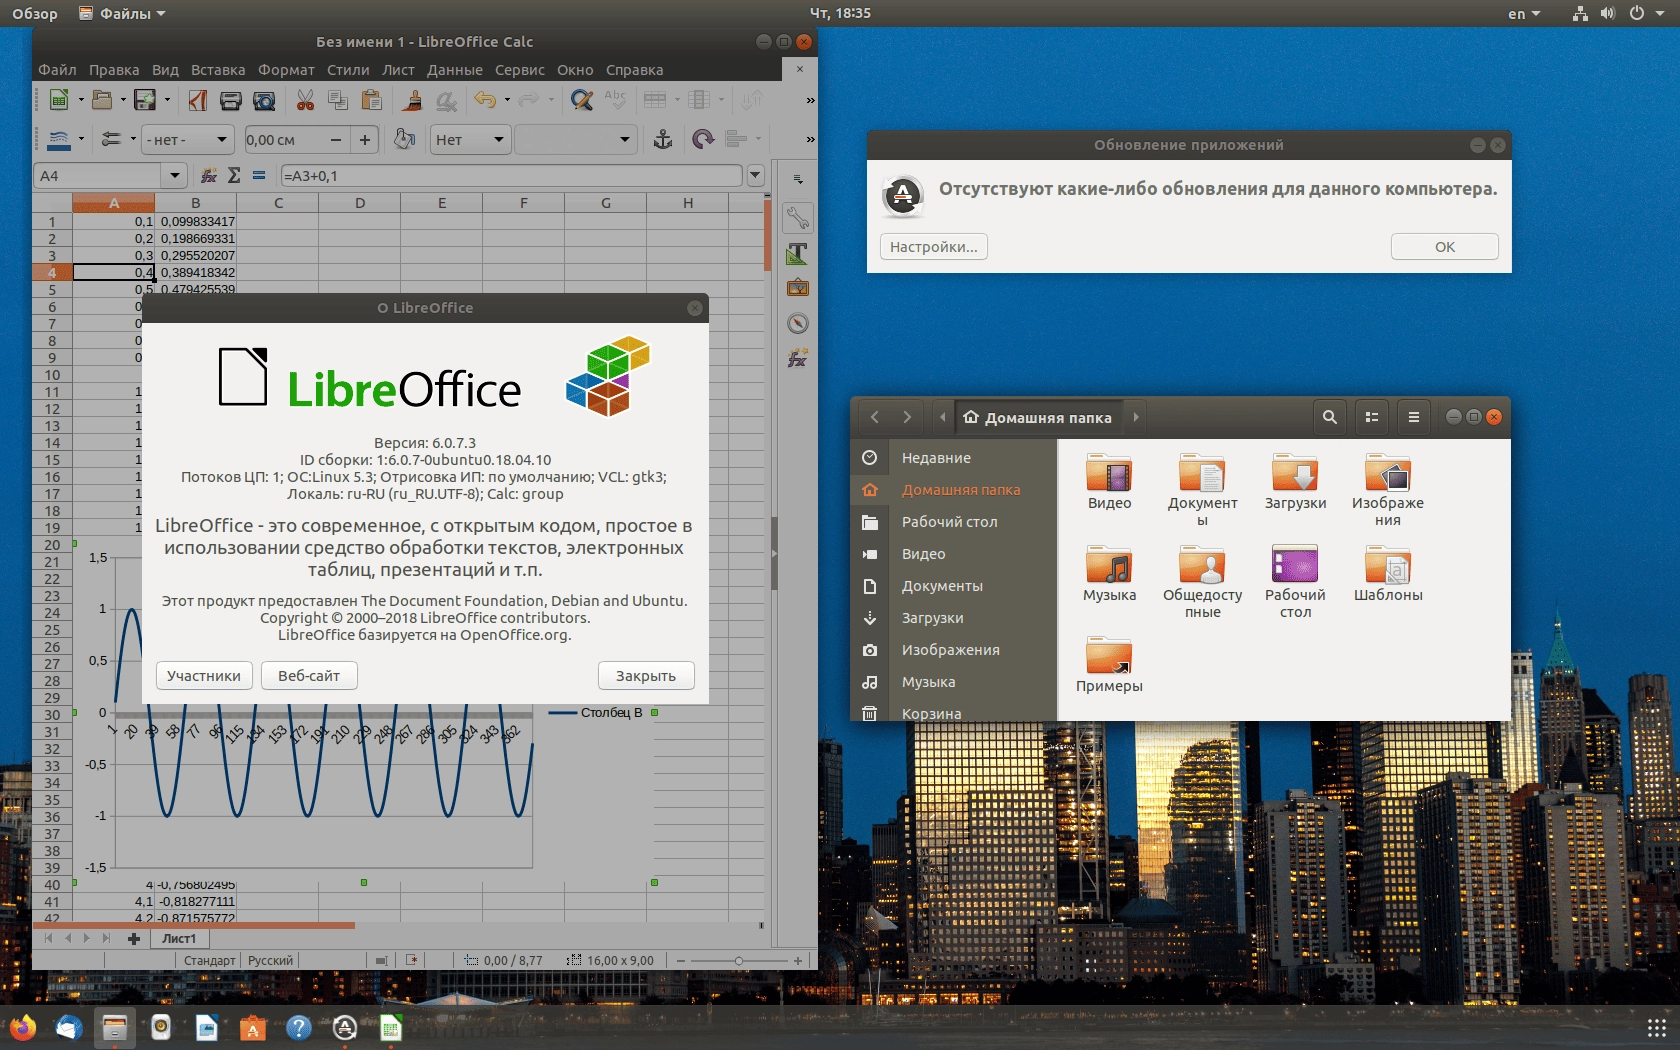The image size is (1680, 1050).
Task: Click the Cut scissors icon
Action: click(x=305, y=99)
